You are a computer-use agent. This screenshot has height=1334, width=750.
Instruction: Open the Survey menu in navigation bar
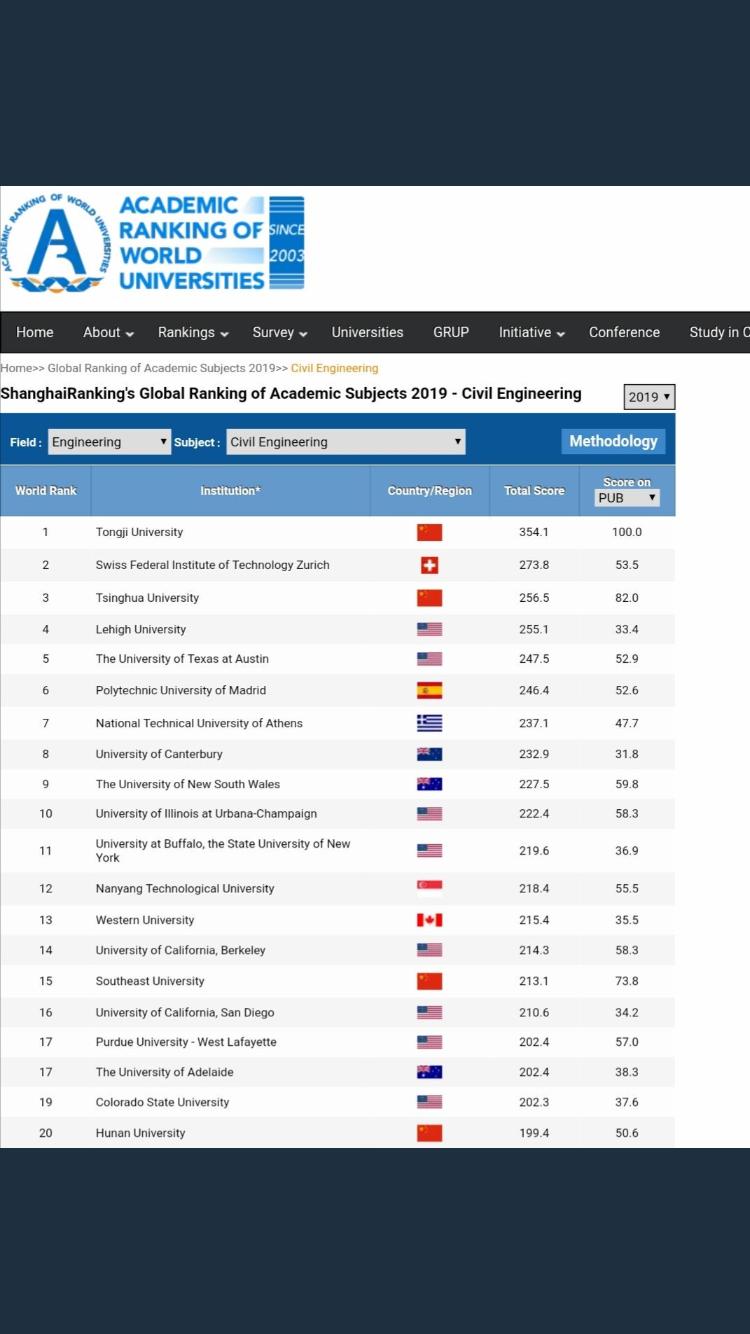coord(279,332)
